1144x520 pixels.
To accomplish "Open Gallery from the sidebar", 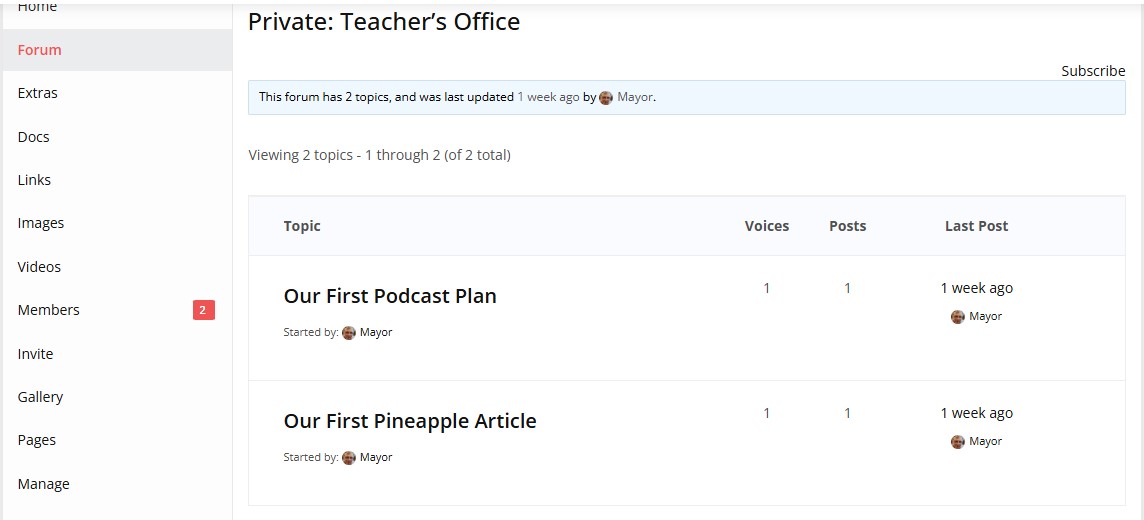I will pos(40,397).
